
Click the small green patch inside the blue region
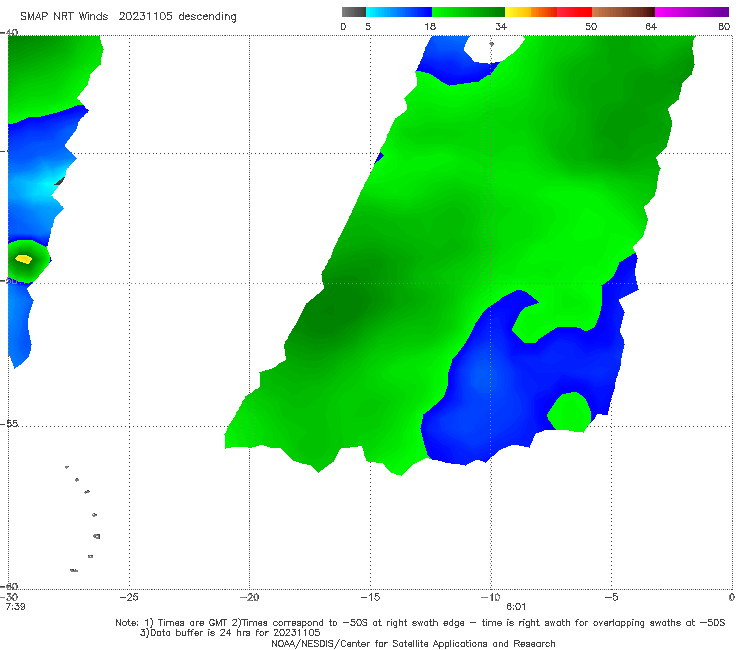tap(570, 412)
